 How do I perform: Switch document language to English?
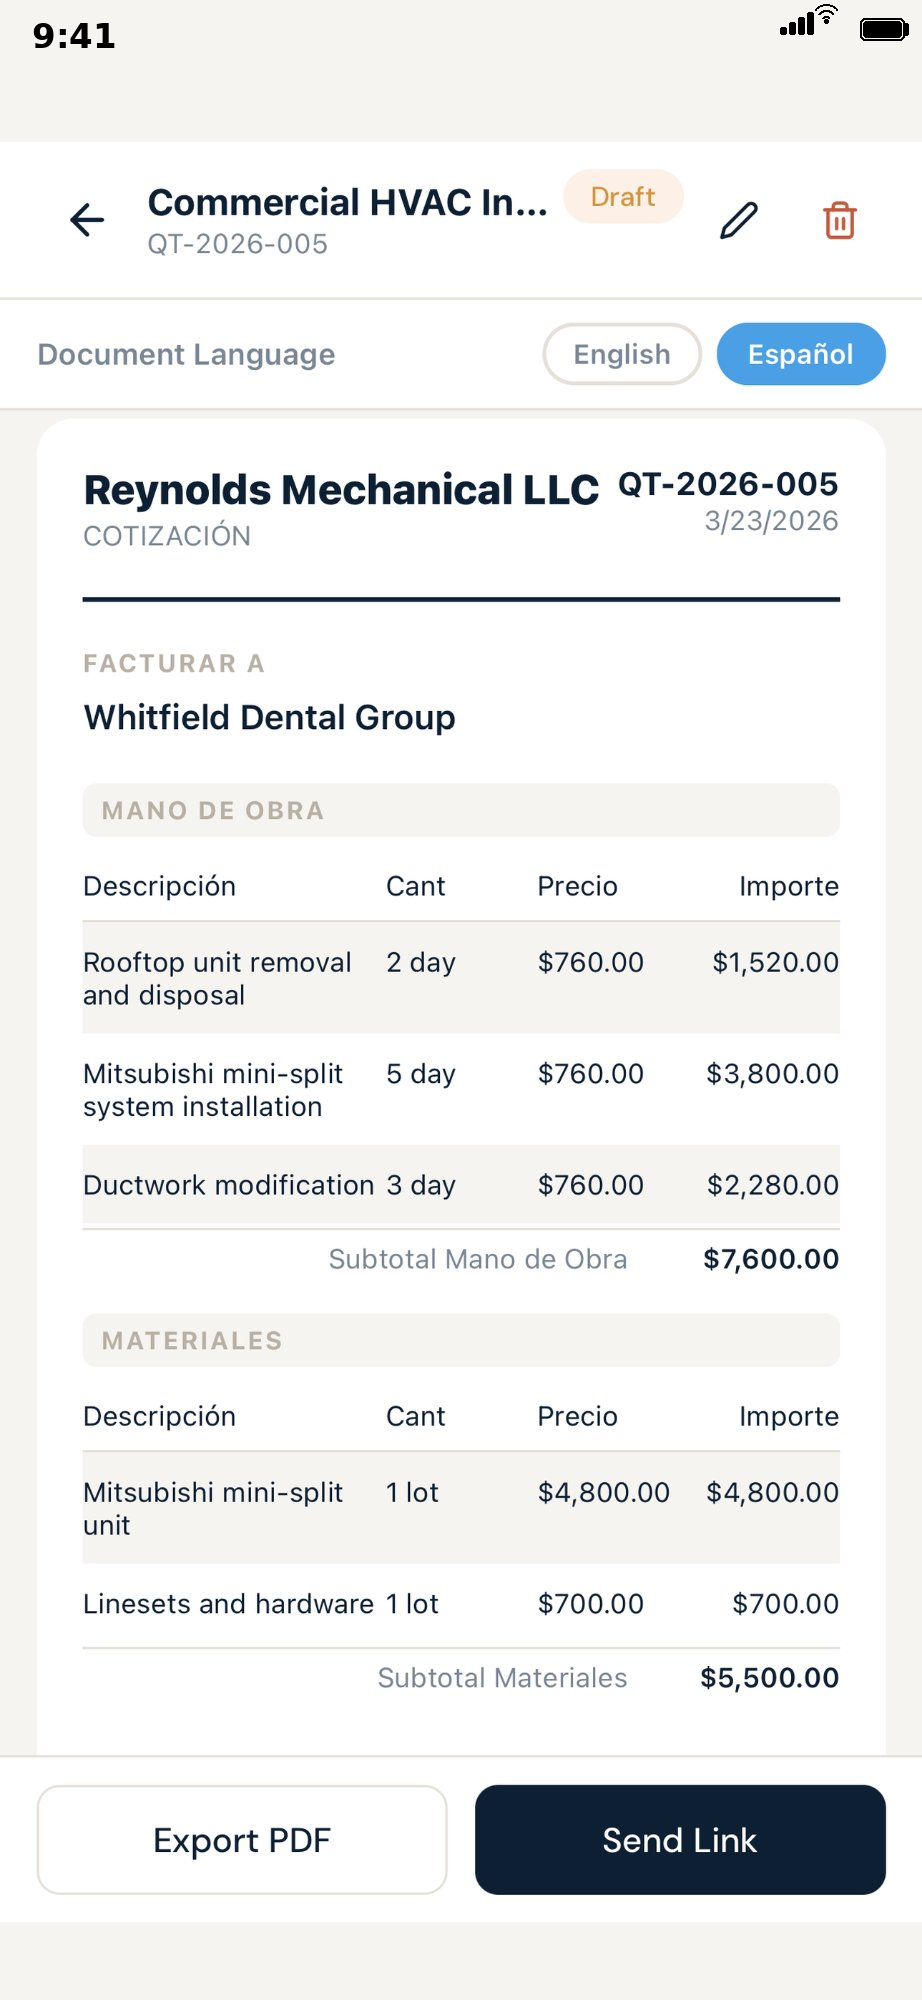(621, 354)
